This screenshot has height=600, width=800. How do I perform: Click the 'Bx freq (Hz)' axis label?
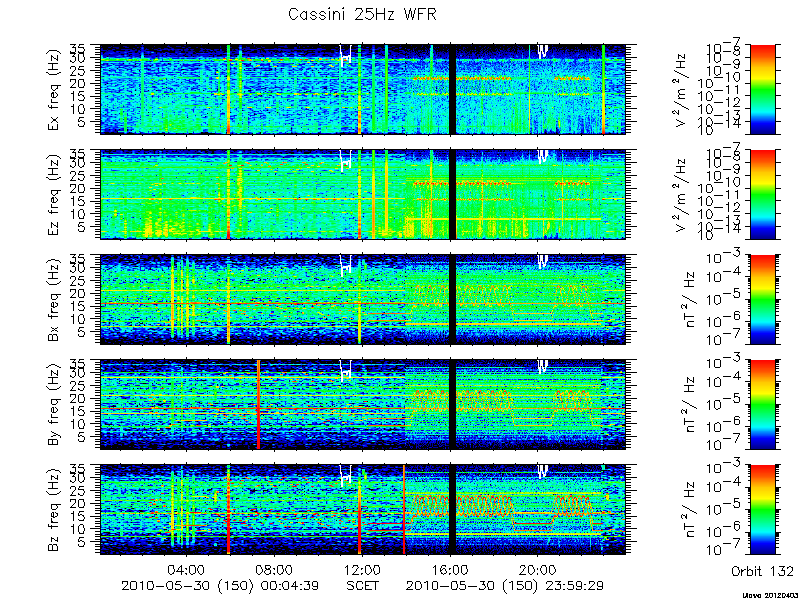coord(54,300)
